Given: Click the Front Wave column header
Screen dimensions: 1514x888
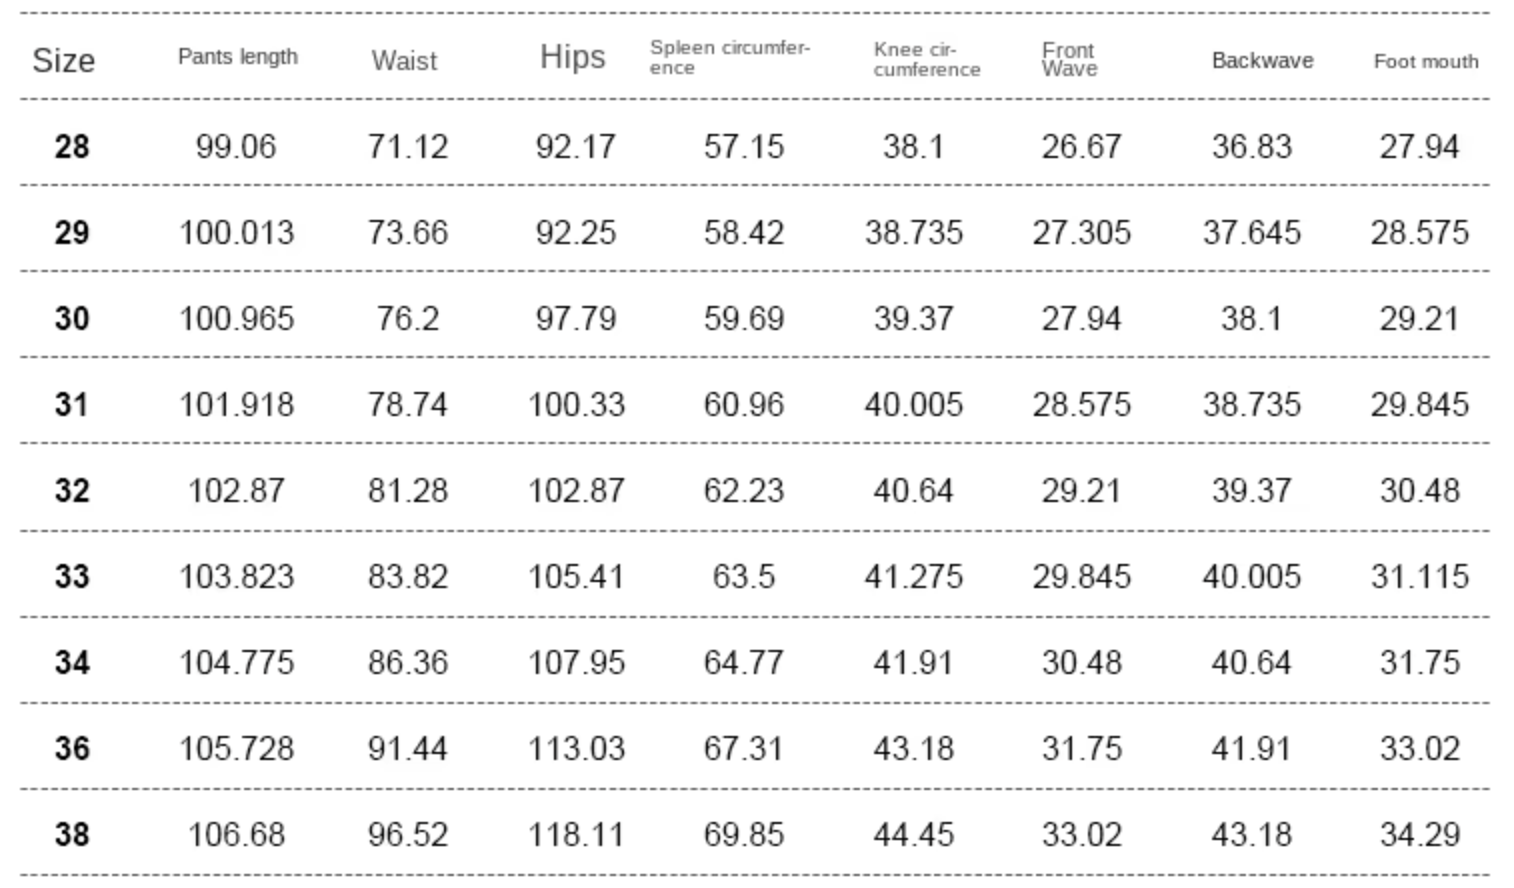Looking at the screenshot, I should pyautogui.click(x=1069, y=59).
